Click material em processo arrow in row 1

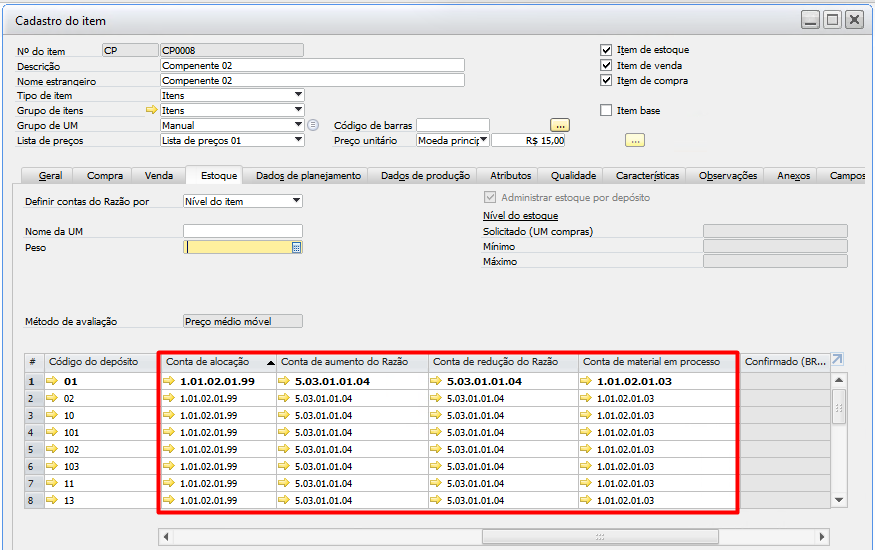(586, 381)
